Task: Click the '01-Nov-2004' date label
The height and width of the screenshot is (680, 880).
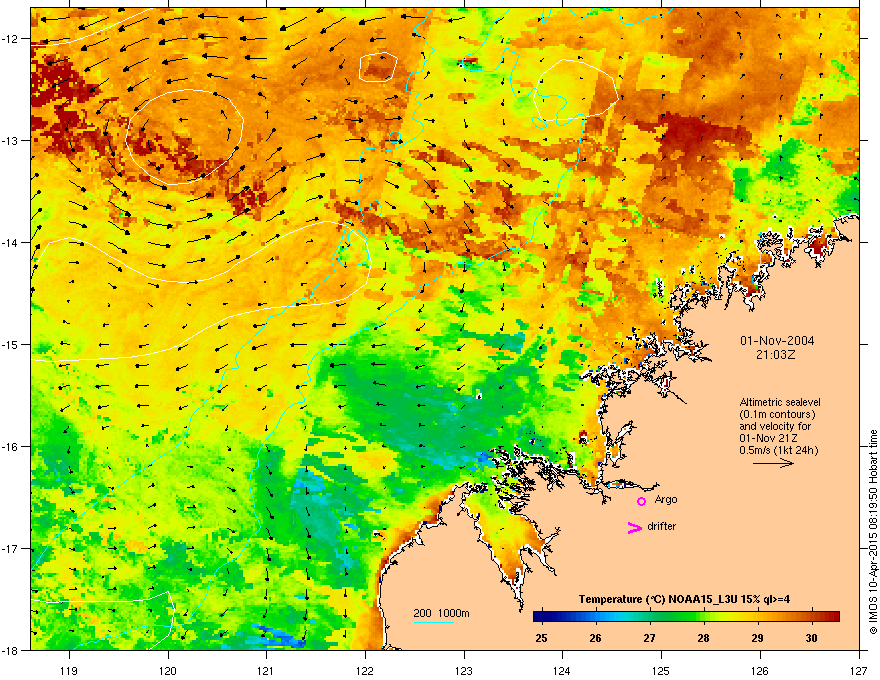Action: (777, 341)
